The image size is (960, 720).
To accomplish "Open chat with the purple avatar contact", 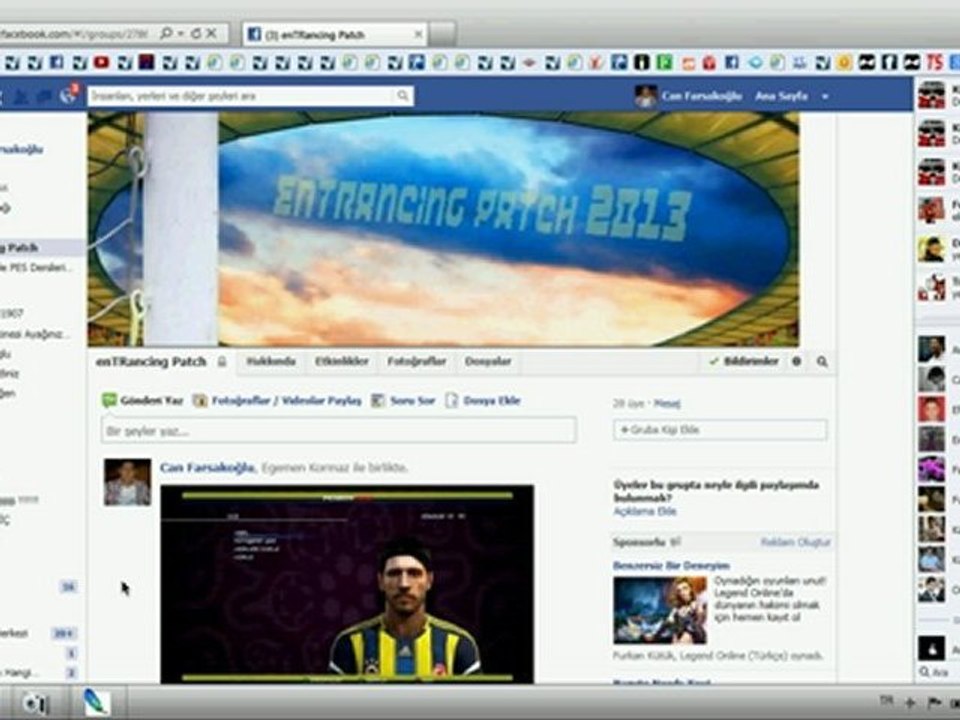I will pyautogui.click(x=931, y=469).
